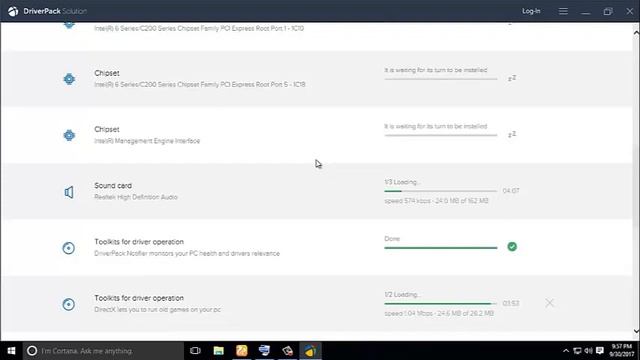Click the vertical scrollbar up arrow
The height and width of the screenshot is (360, 640).
tap(636, 33)
